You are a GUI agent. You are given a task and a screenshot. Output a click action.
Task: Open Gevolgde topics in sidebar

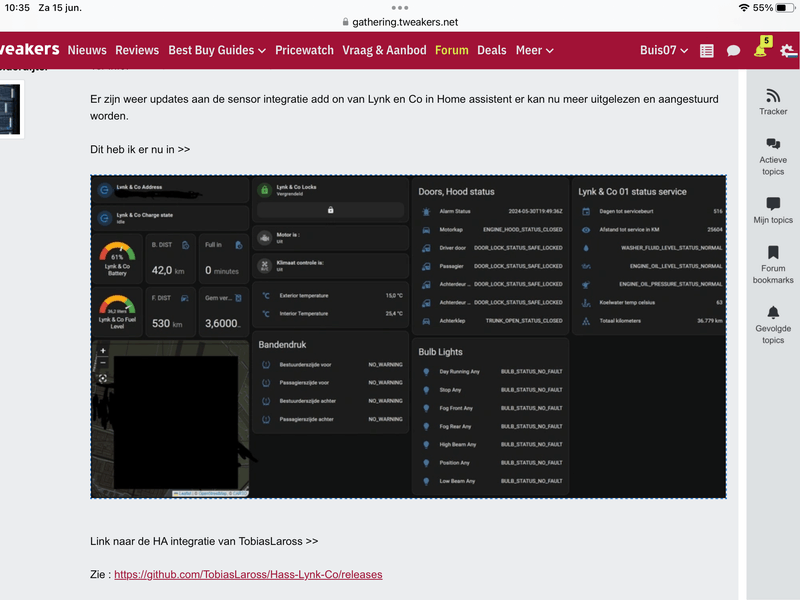773,325
